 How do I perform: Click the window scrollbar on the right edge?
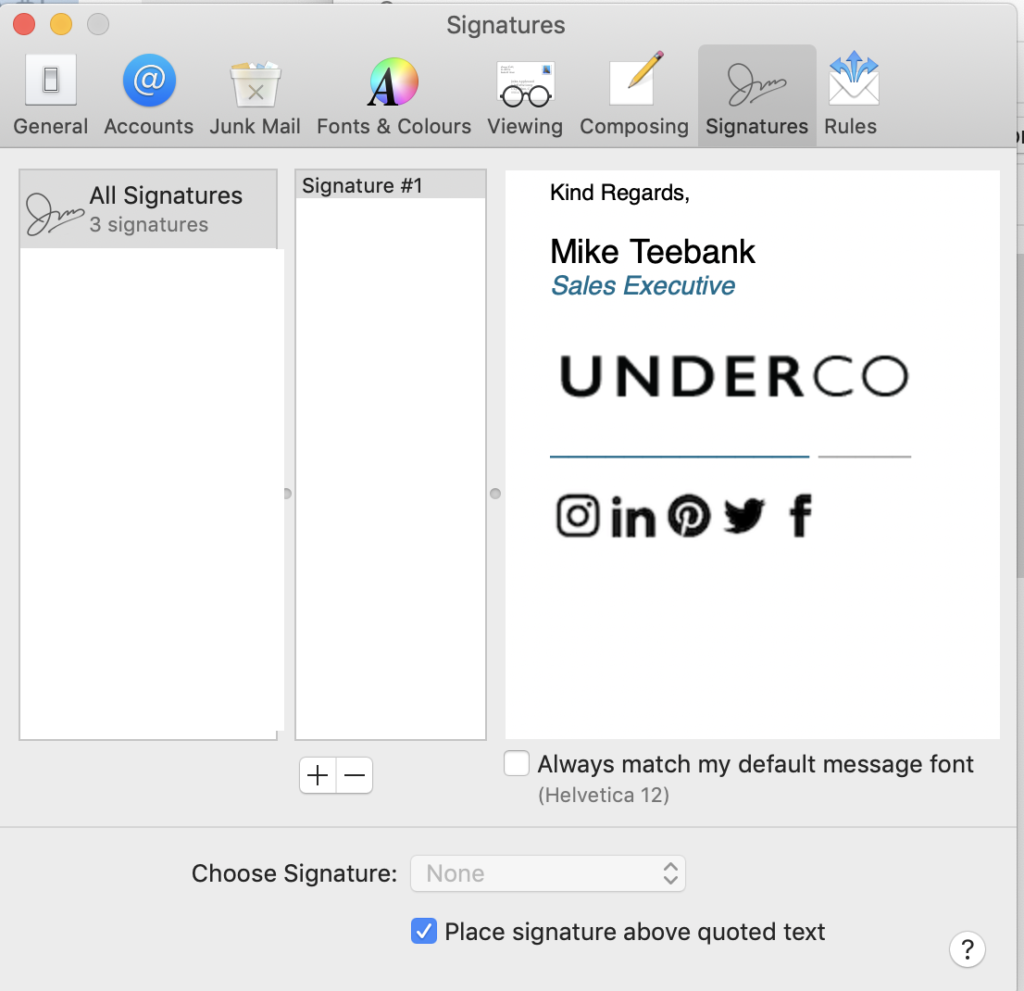click(x=1020, y=415)
